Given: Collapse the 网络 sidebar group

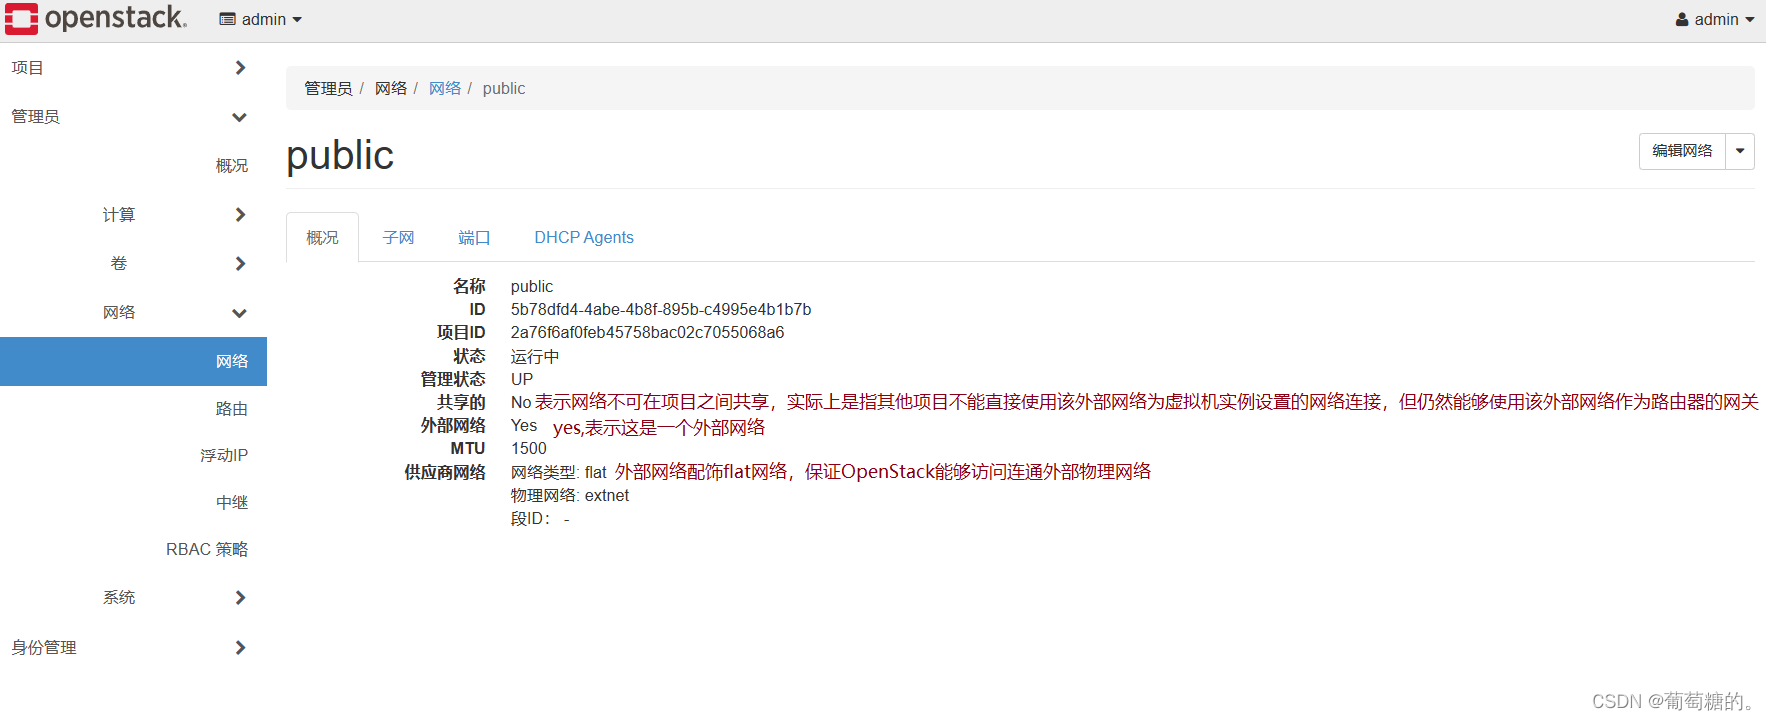Looking at the screenshot, I should 133,313.
